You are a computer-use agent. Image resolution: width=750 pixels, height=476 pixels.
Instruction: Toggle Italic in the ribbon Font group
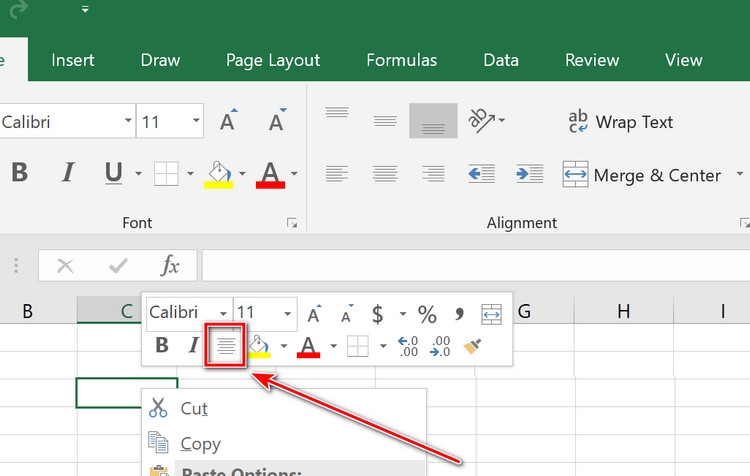pos(68,172)
